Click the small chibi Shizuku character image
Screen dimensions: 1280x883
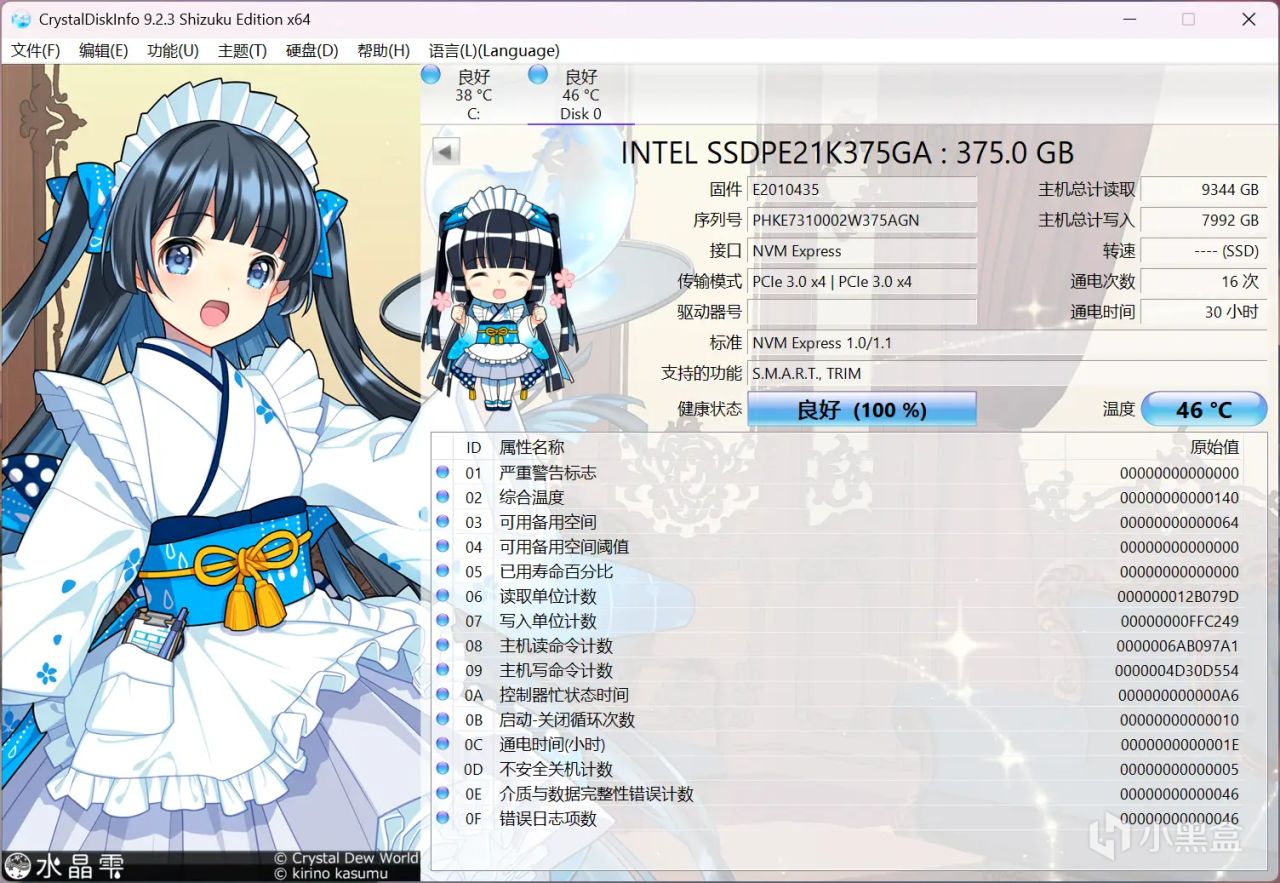pyautogui.click(x=499, y=298)
